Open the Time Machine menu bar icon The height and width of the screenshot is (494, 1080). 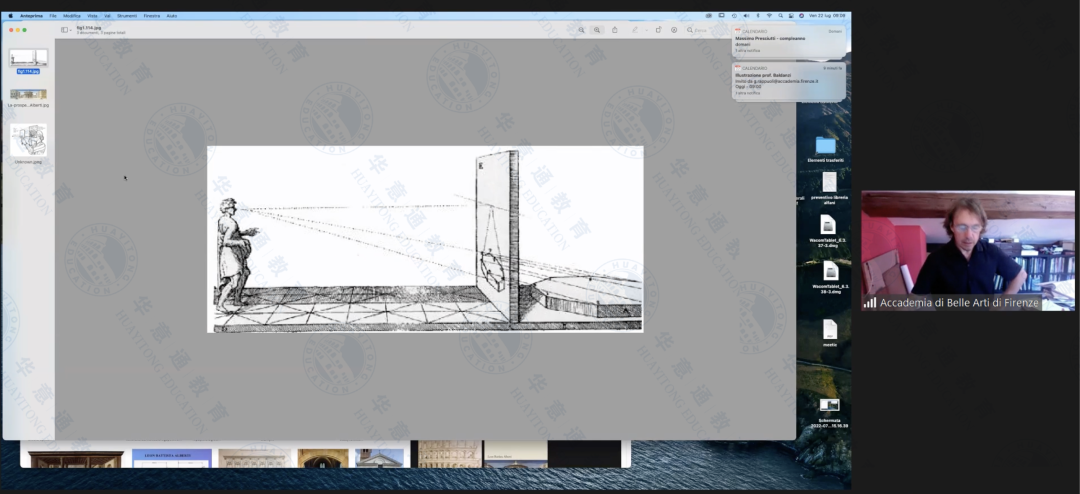[x=734, y=15]
